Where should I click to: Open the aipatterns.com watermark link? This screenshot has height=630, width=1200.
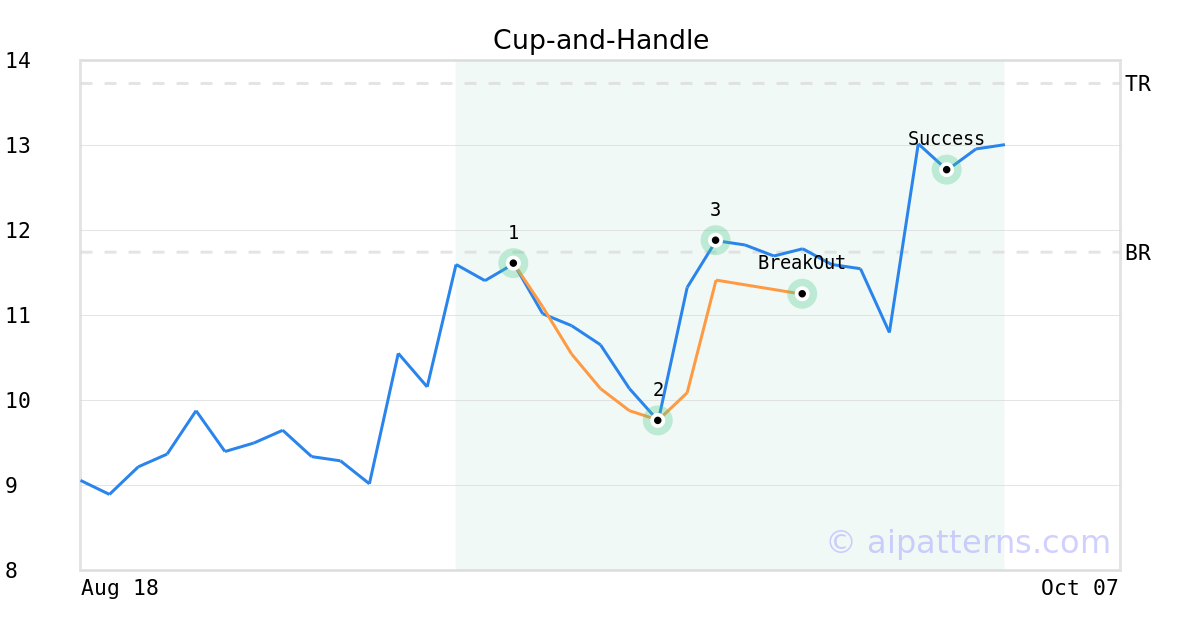(968, 542)
